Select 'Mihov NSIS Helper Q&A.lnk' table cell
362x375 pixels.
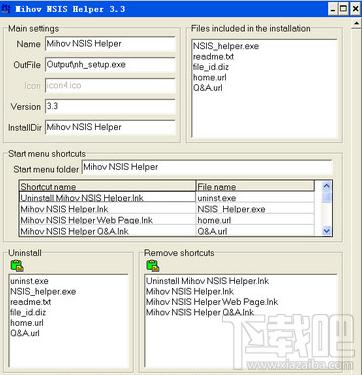[x=107, y=231]
